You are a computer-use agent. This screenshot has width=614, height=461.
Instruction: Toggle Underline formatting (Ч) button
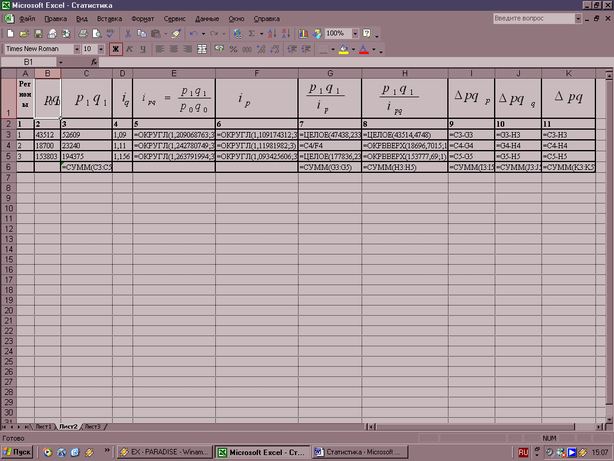(142, 48)
